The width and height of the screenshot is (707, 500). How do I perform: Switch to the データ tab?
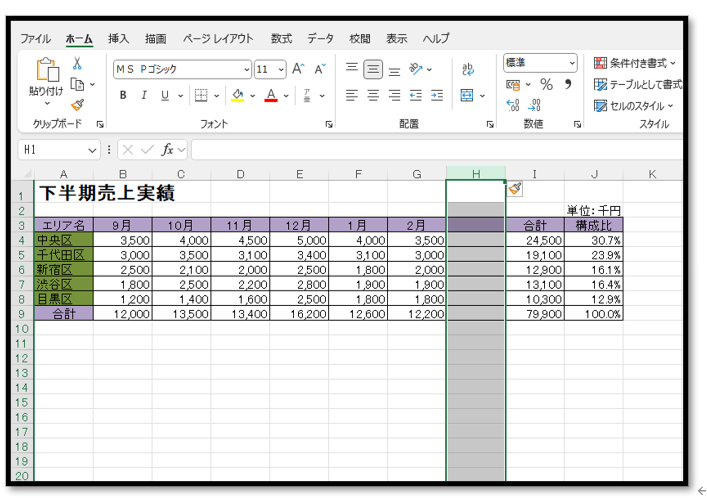(x=321, y=39)
